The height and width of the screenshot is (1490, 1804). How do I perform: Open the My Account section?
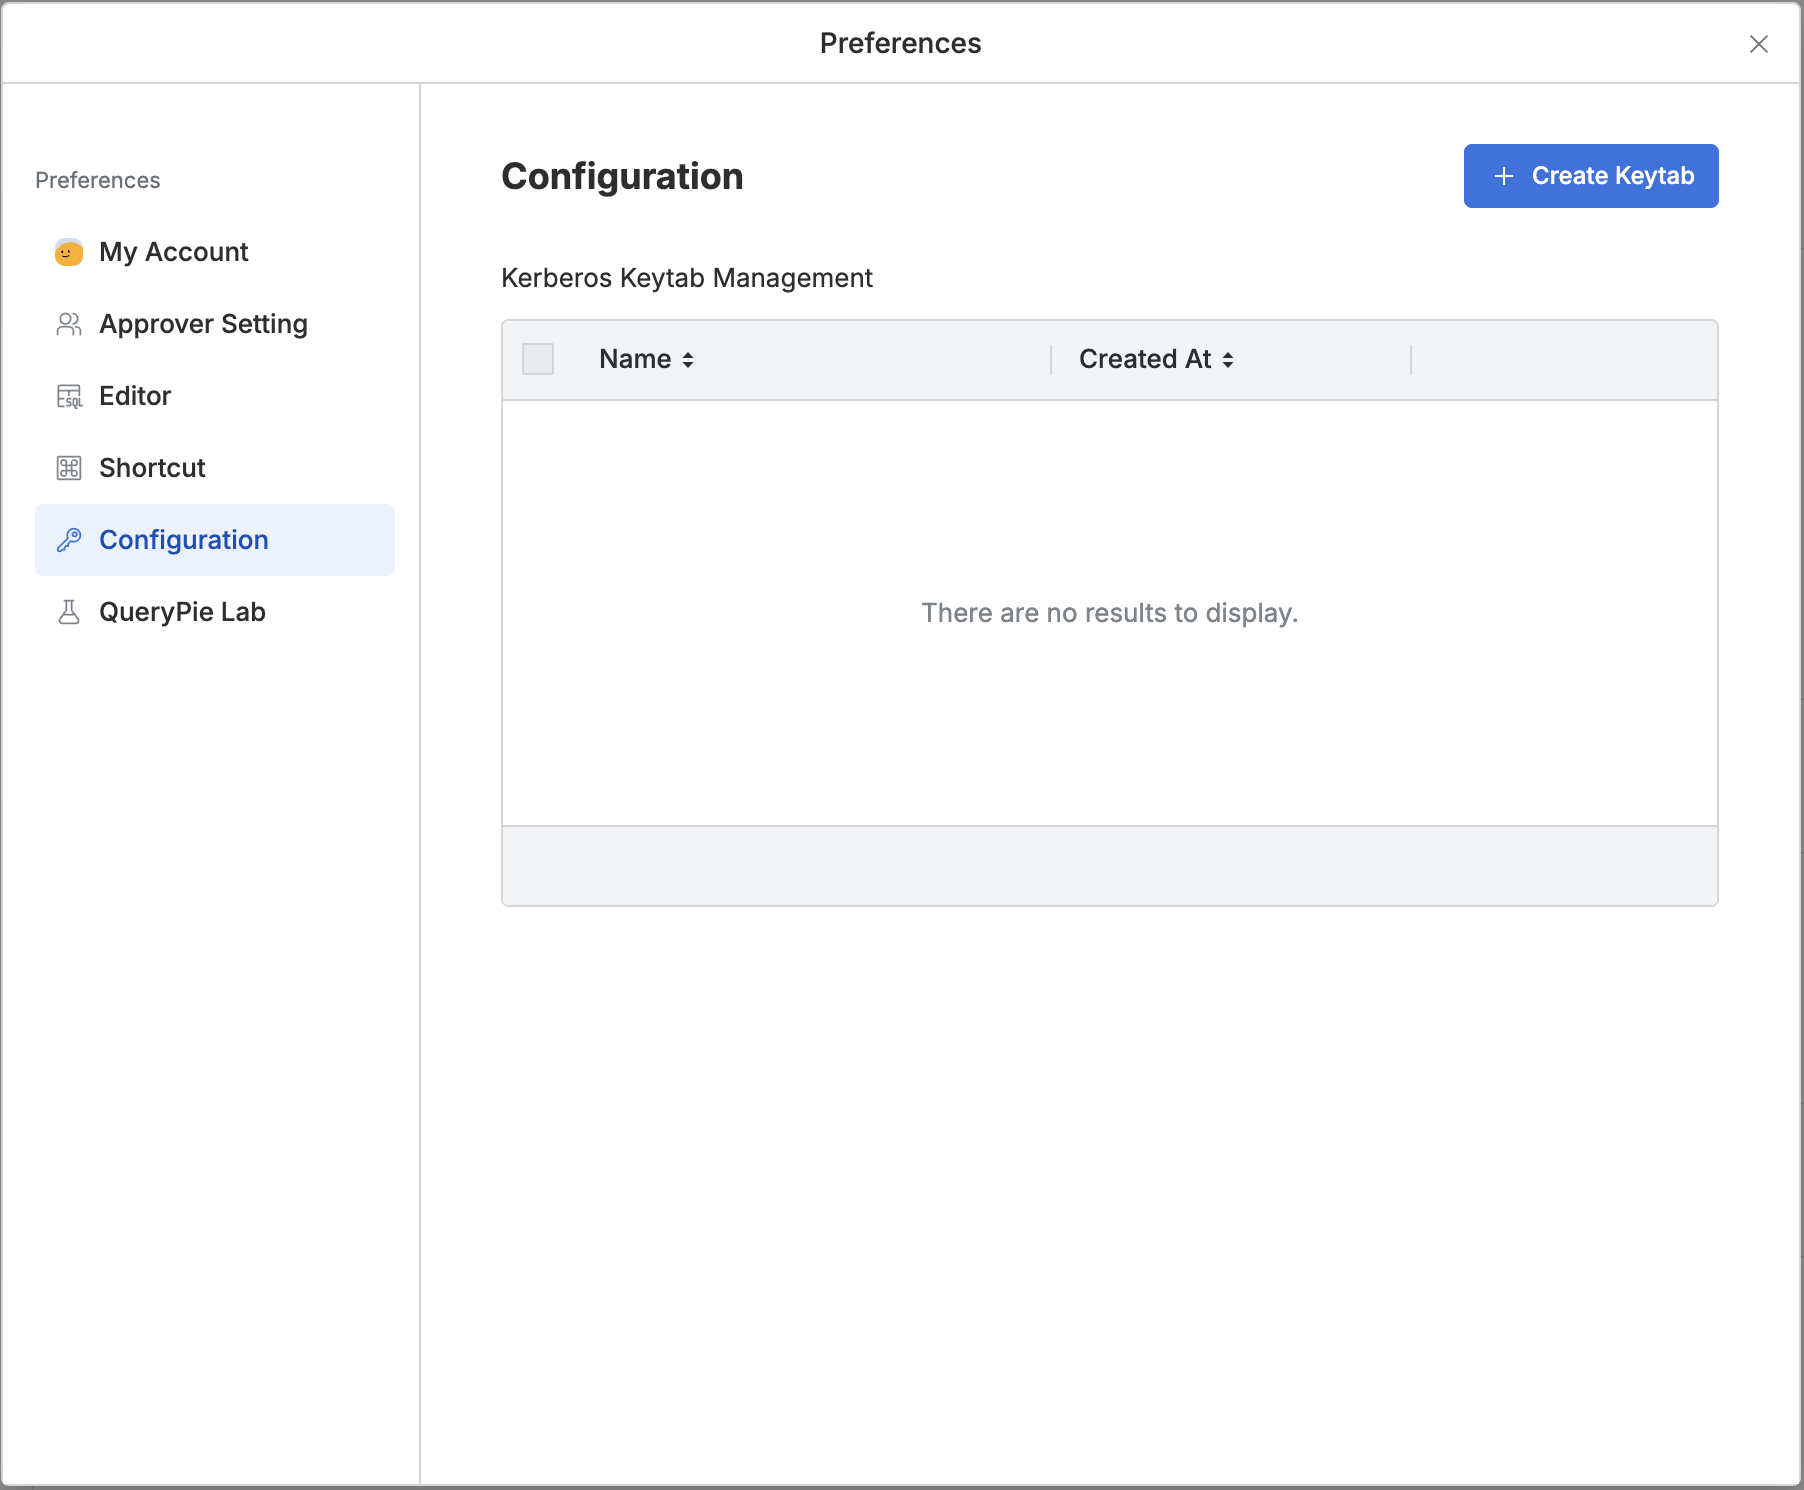point(174,252)
